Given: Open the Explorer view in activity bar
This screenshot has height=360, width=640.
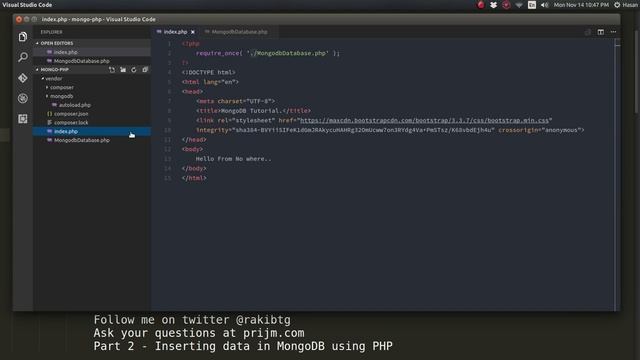Looking at the screenshot, I should 23,37.
